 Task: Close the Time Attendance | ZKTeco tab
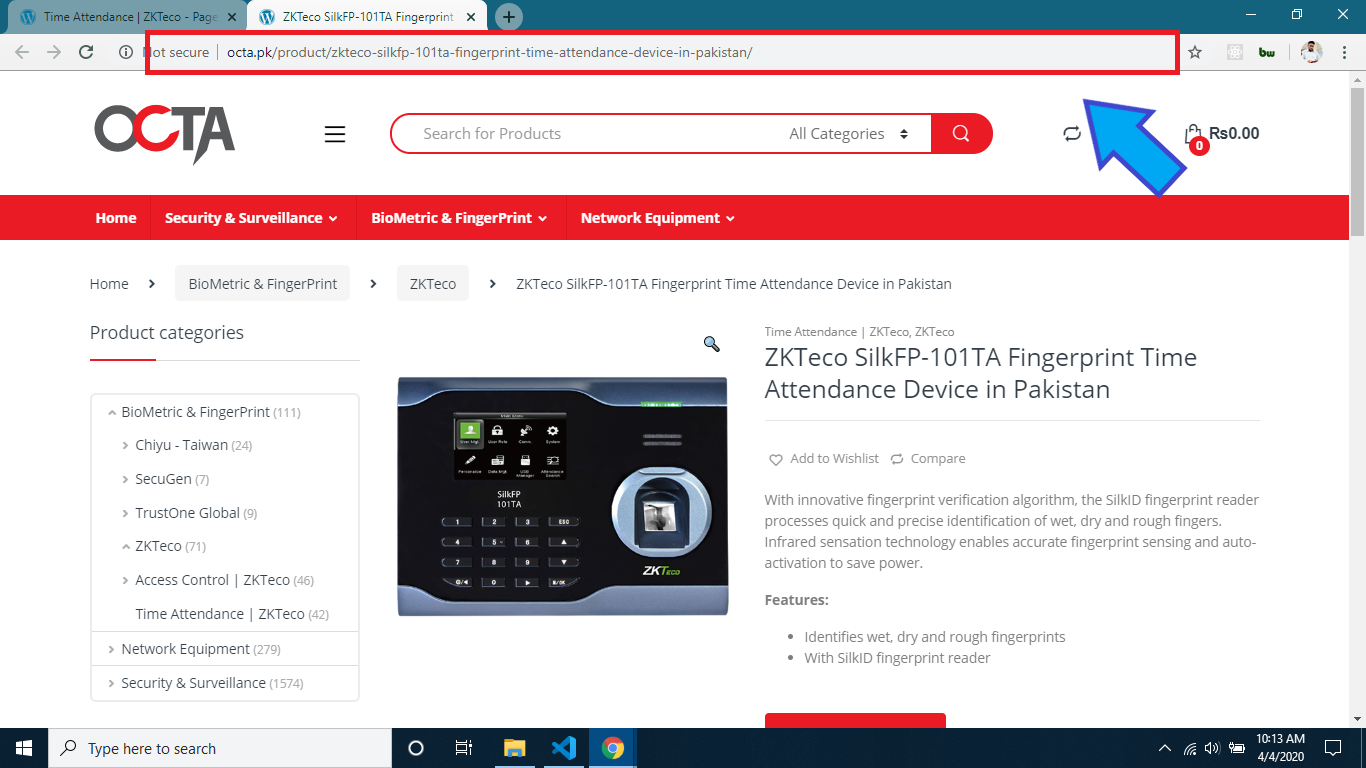click(x=232, y=17)
